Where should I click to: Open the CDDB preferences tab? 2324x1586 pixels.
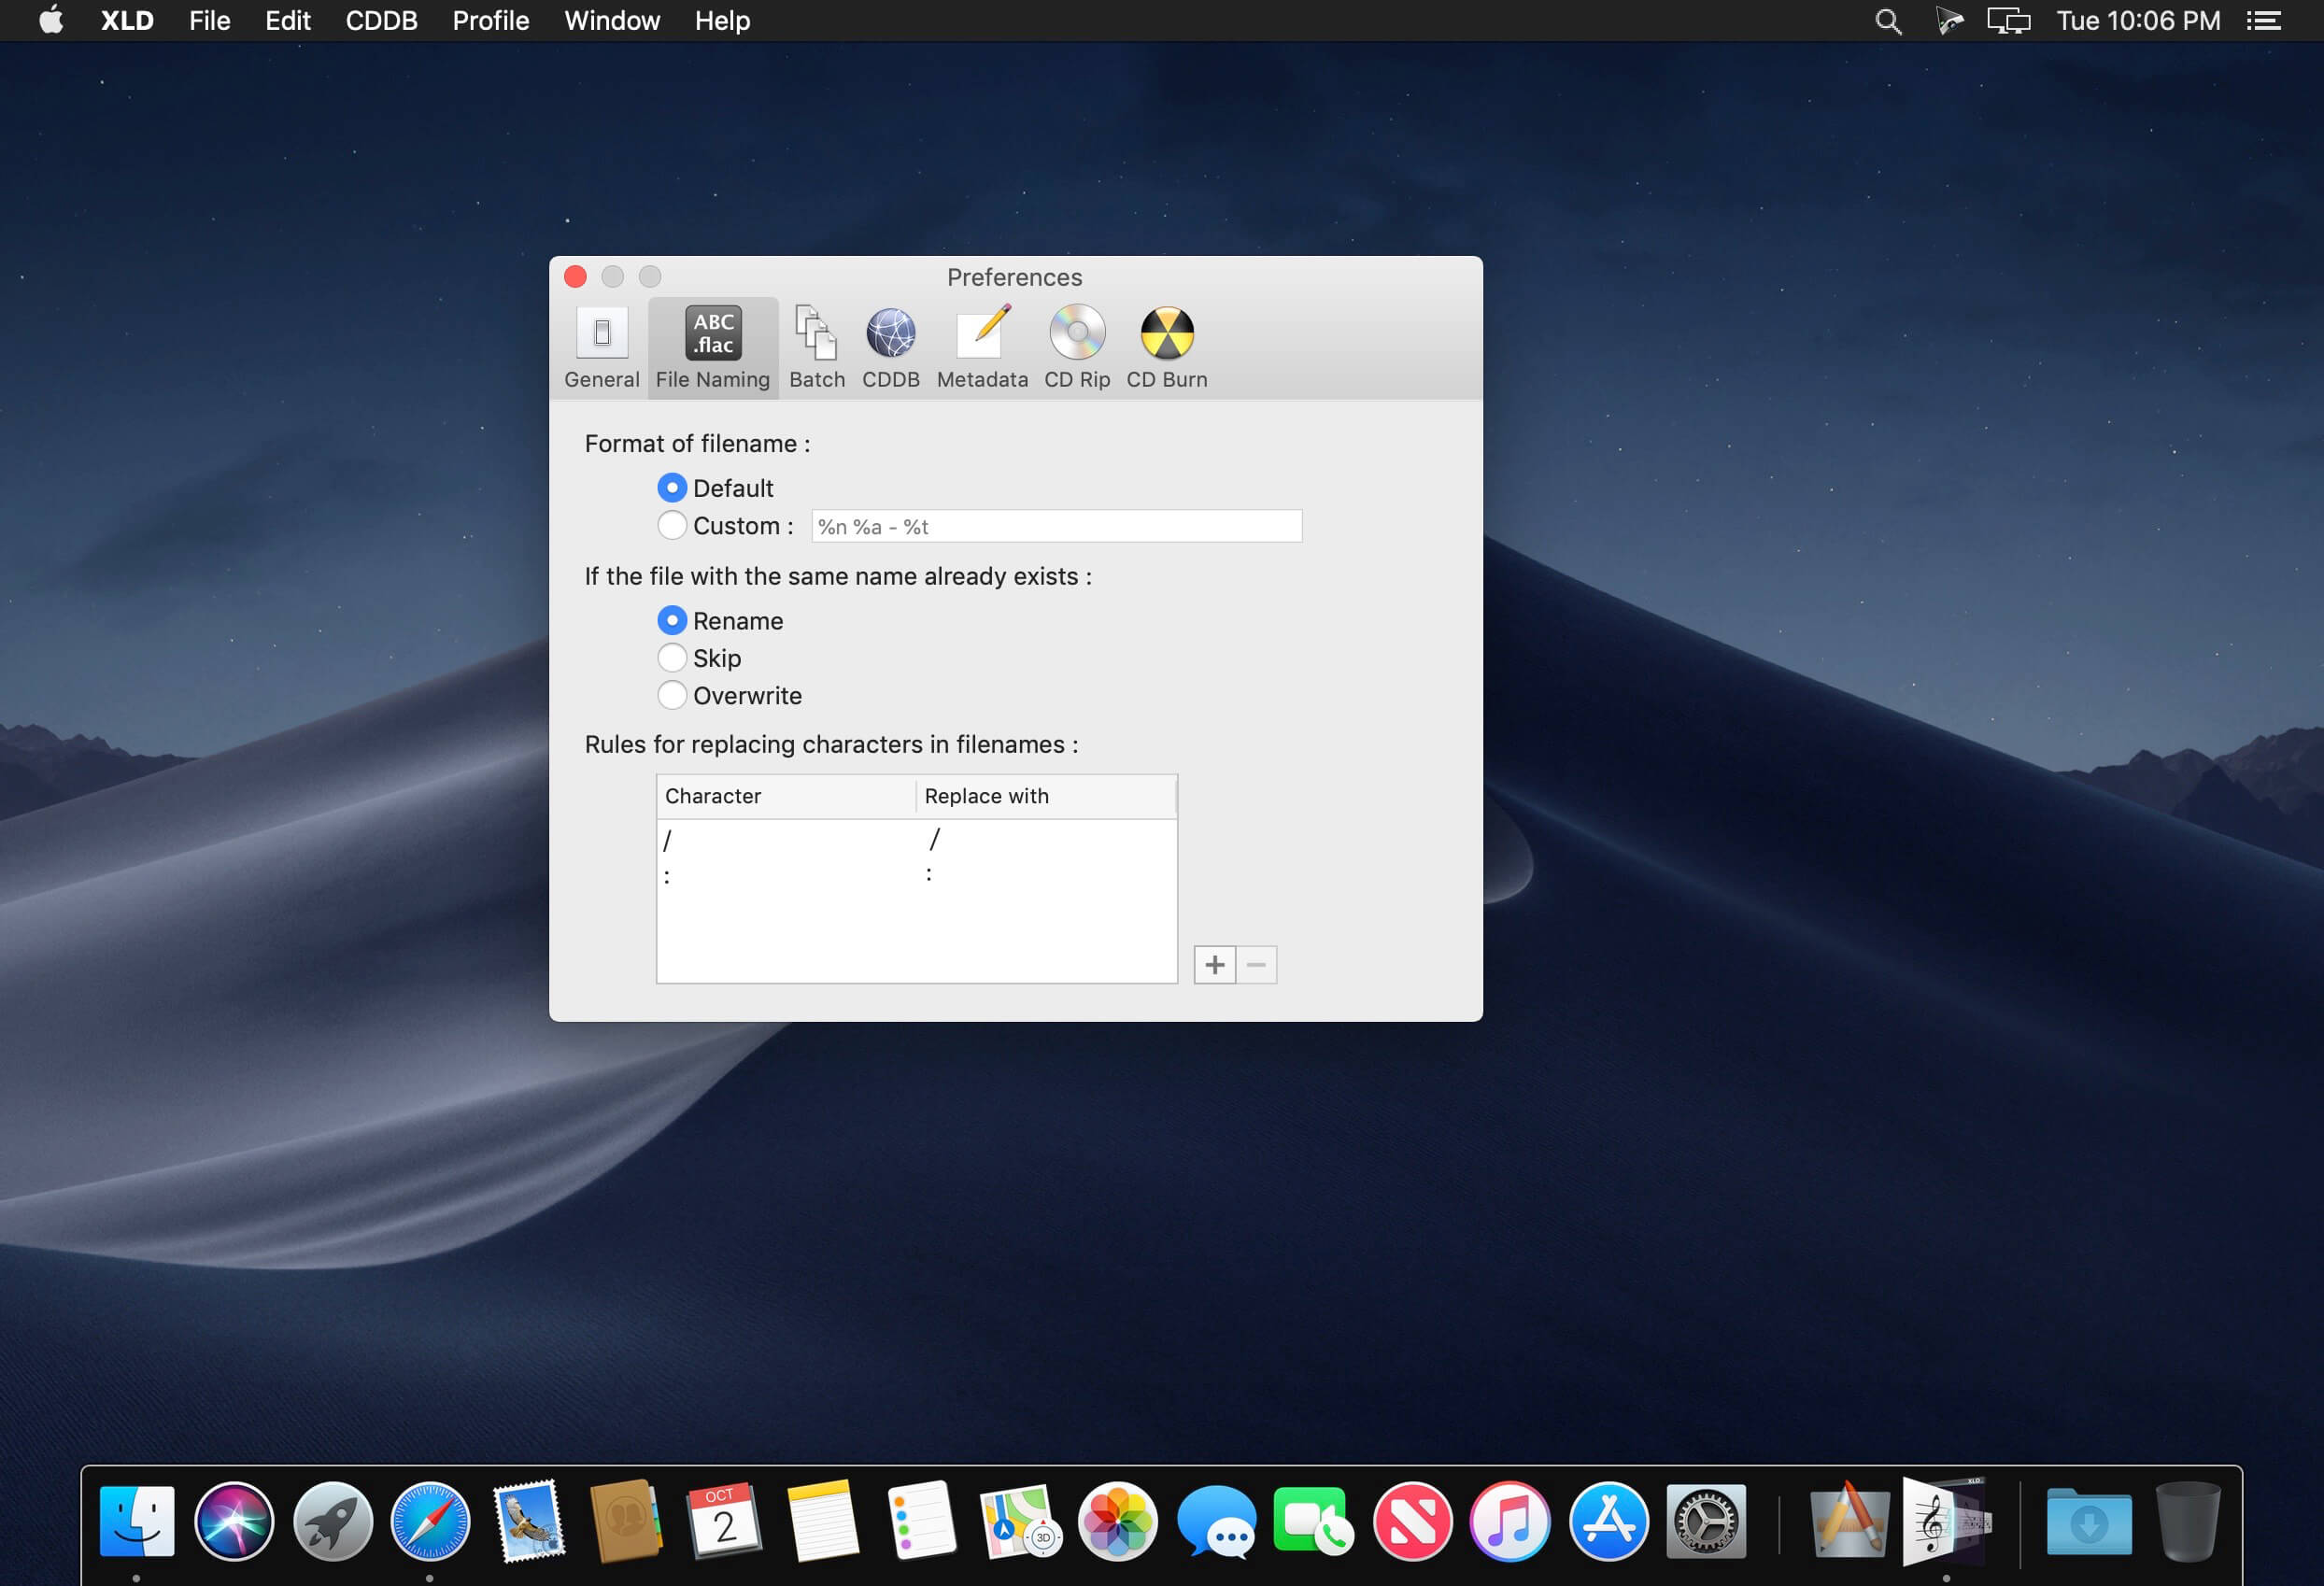tap(892, 345)
